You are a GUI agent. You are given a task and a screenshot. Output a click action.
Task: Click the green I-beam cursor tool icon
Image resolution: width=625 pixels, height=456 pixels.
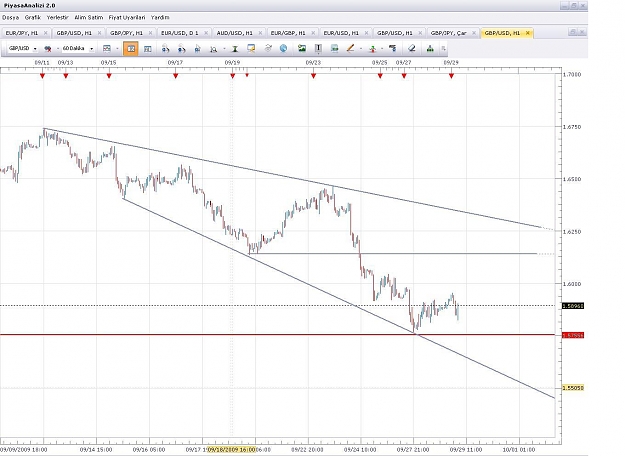(235, 49)
